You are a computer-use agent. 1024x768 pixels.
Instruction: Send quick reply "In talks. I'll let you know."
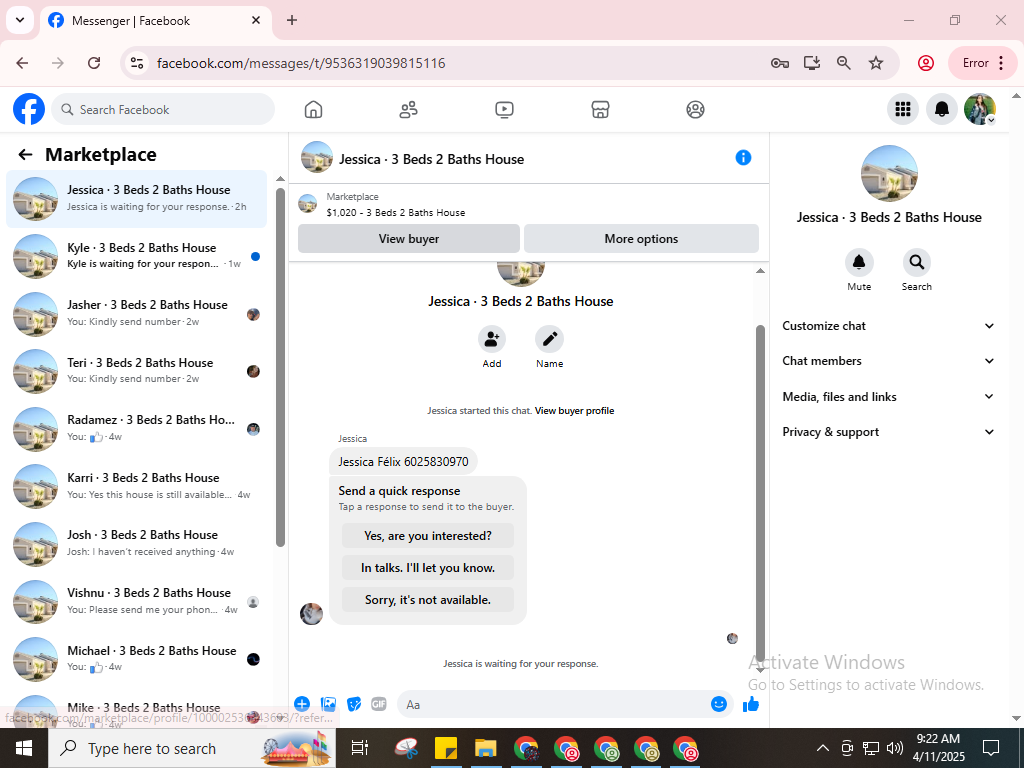coord(428,568)
